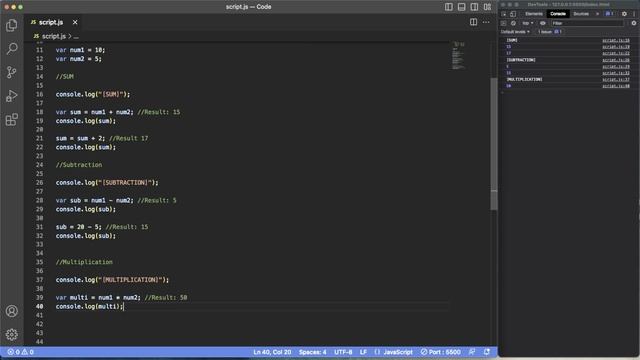Click the //Subtraction comment line
Viewport: 640px width, 360px height.
[79, 165]
